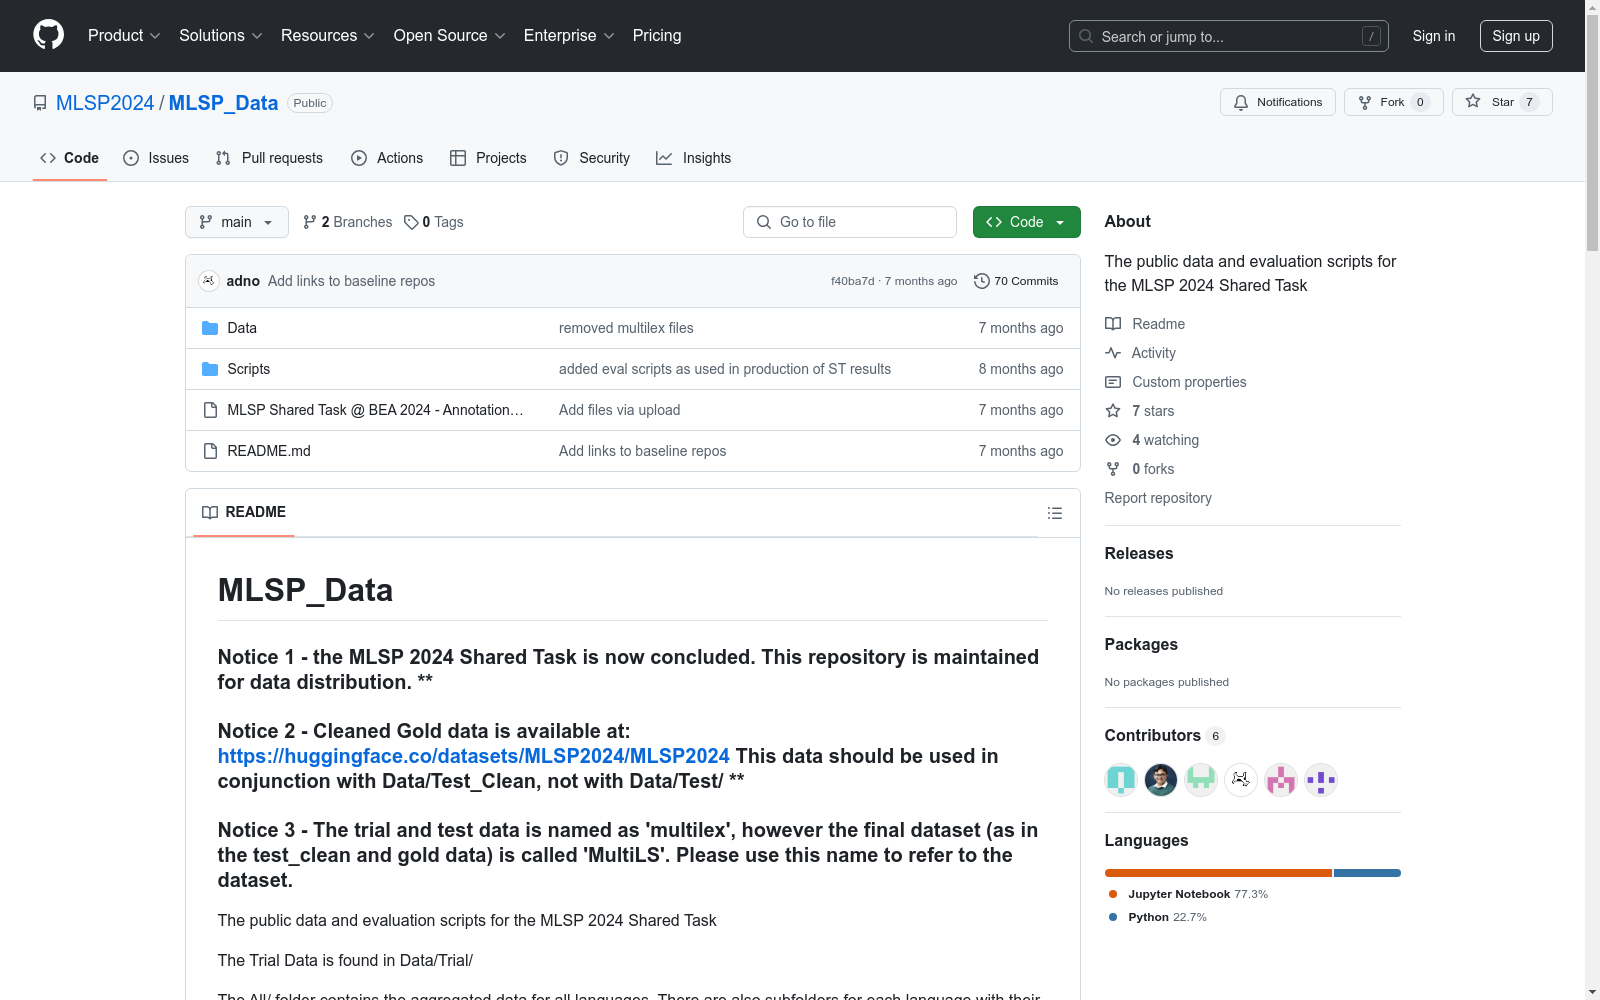This screenshot has width=1600, height=1000.
Task: Click Report repository link
Action: [x=1158, y=498]
